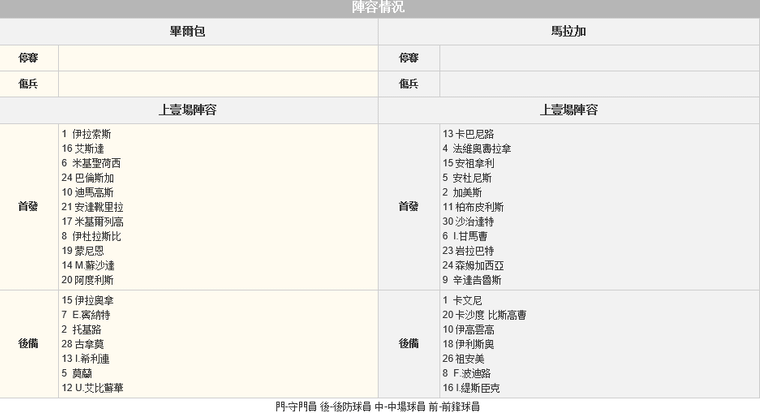
Task: Click player 10 迪馬高斯
Action: [88, 192]
